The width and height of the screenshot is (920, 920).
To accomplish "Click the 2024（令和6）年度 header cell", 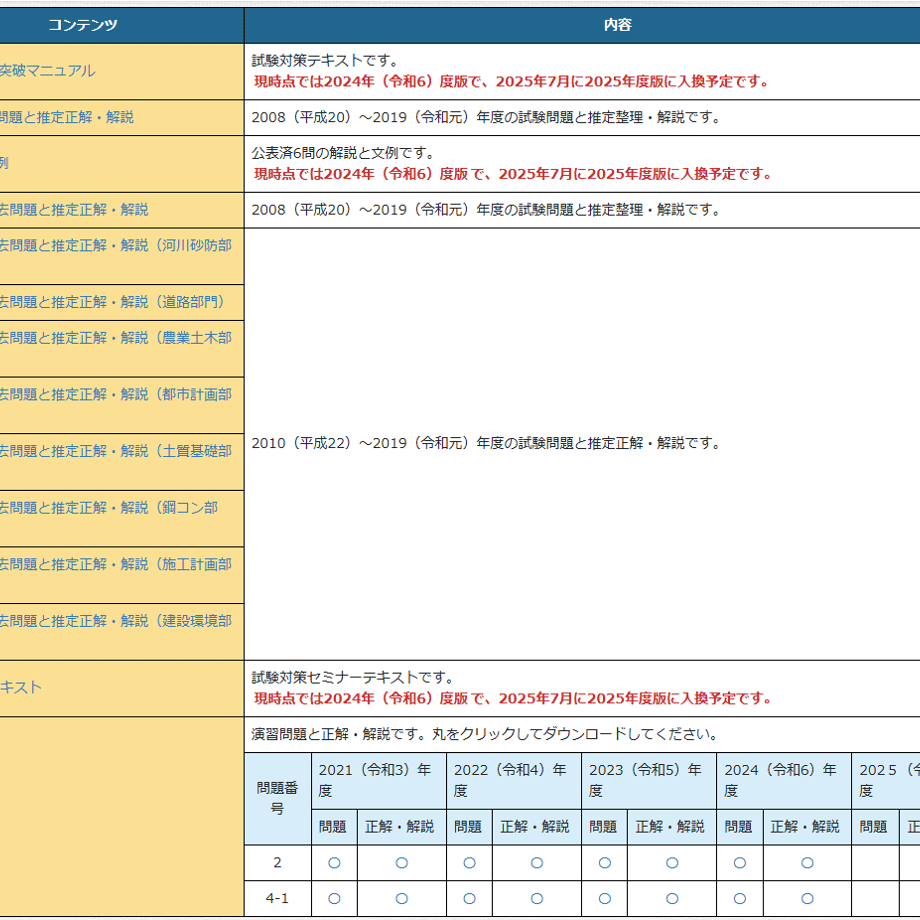I will pos(784,781).
